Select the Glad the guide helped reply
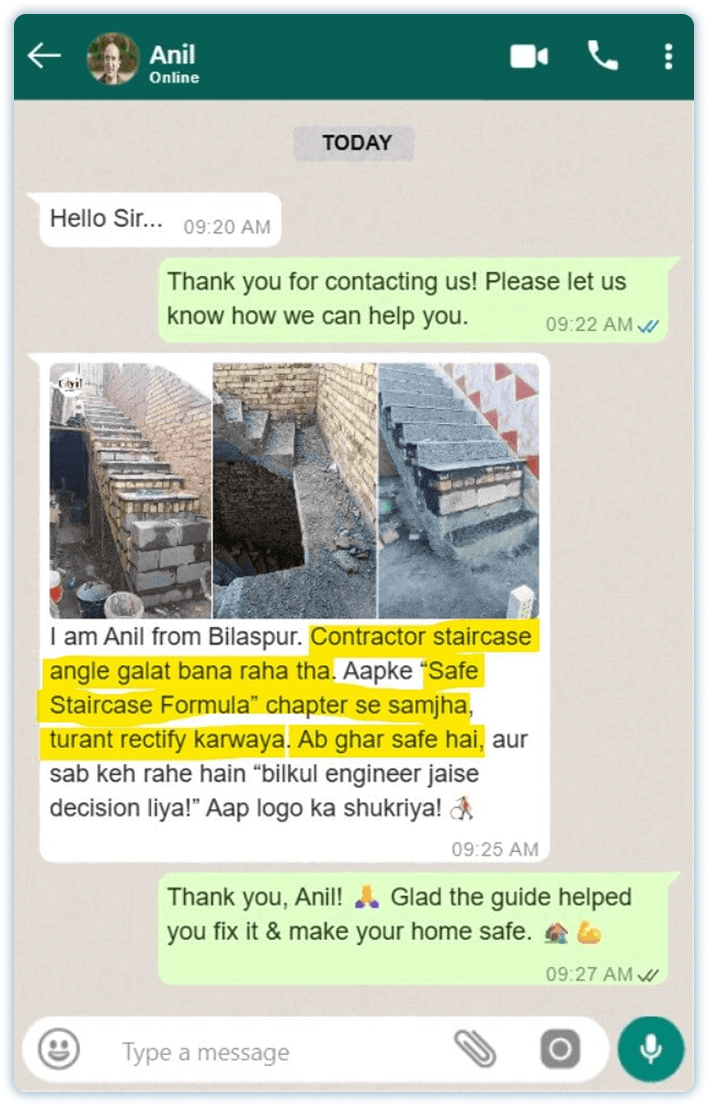This screenshot has height=1107, width=708. click(413, 928)
